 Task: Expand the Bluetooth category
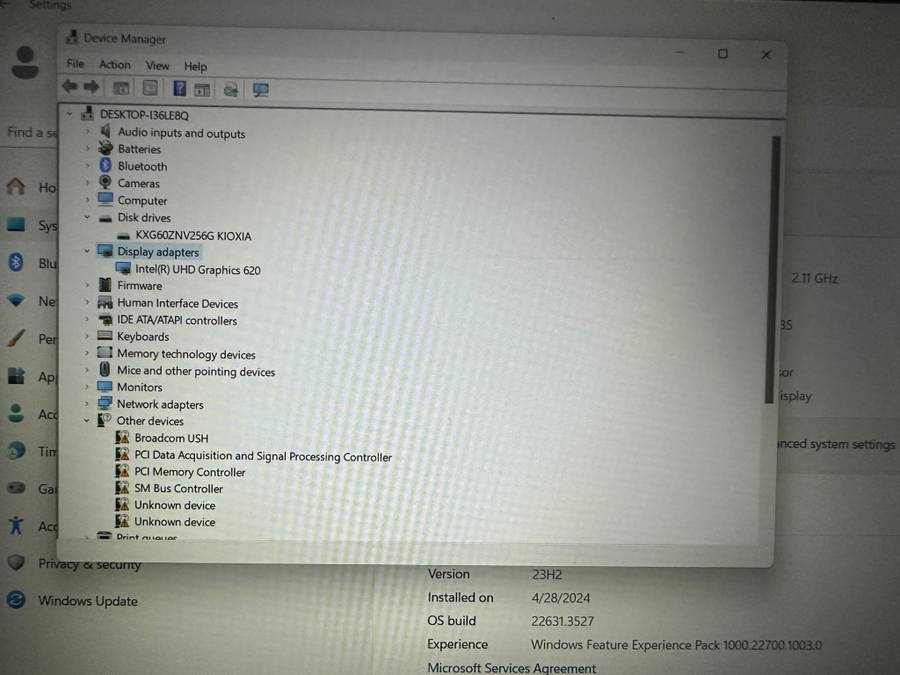(88, 166)
